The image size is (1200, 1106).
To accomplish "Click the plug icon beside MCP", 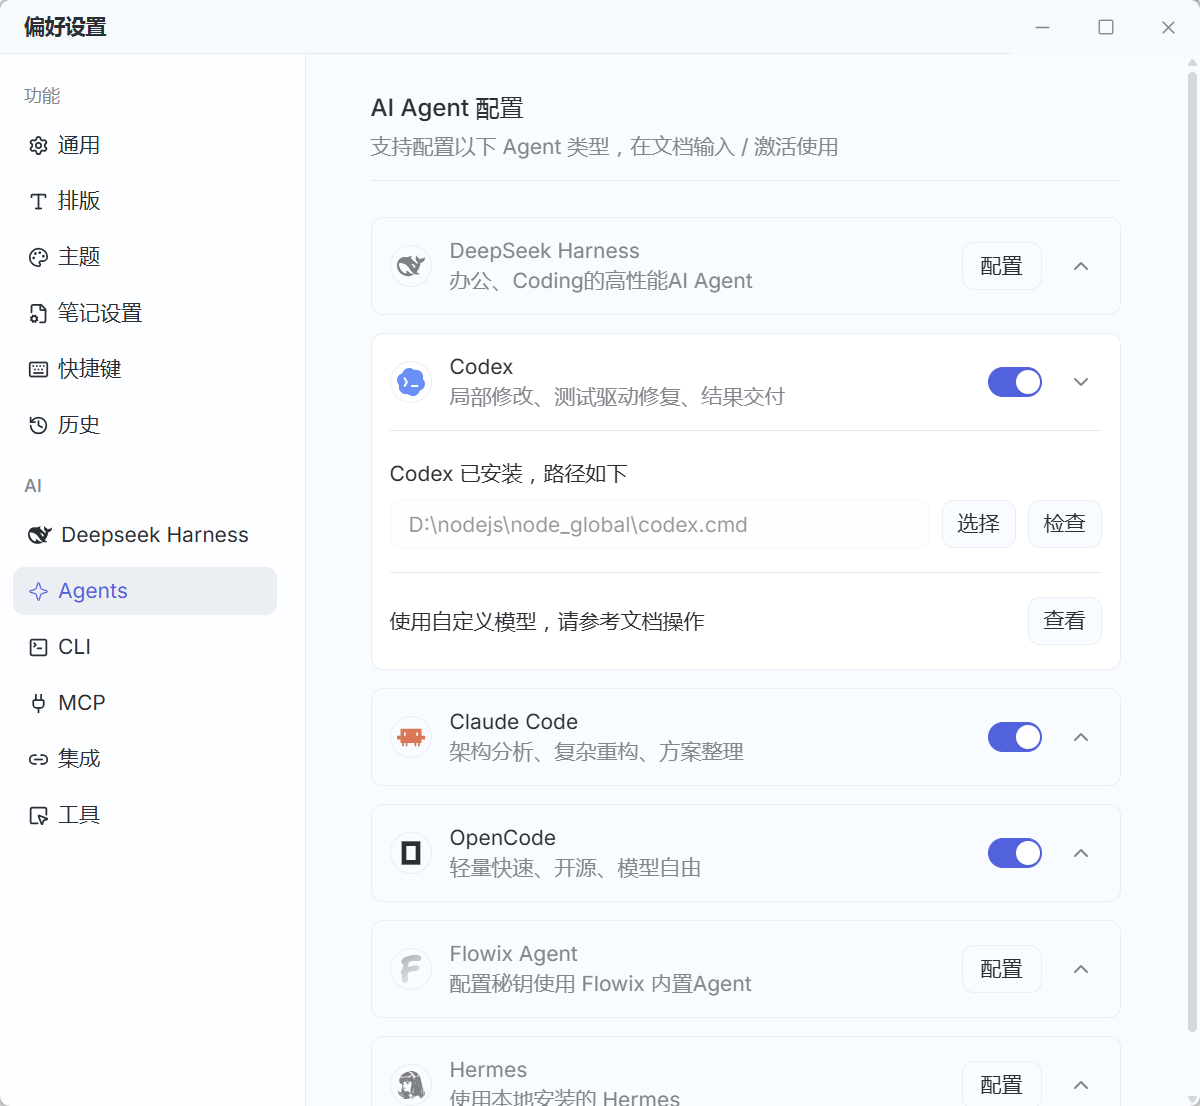I will pyautogui.click(x=38, y=703).
